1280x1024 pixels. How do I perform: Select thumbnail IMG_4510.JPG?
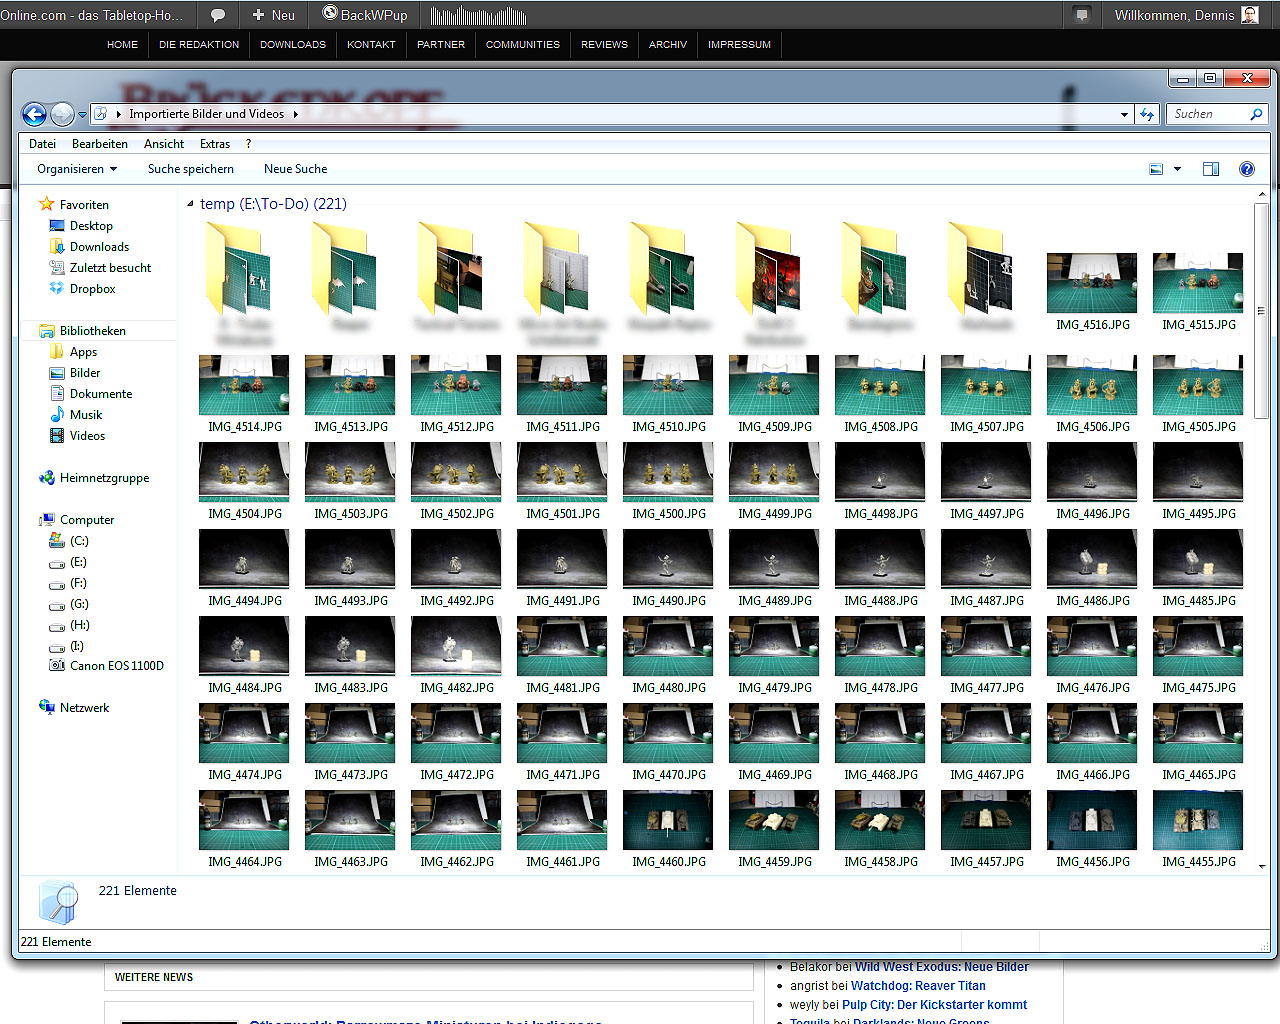(668, 394)
